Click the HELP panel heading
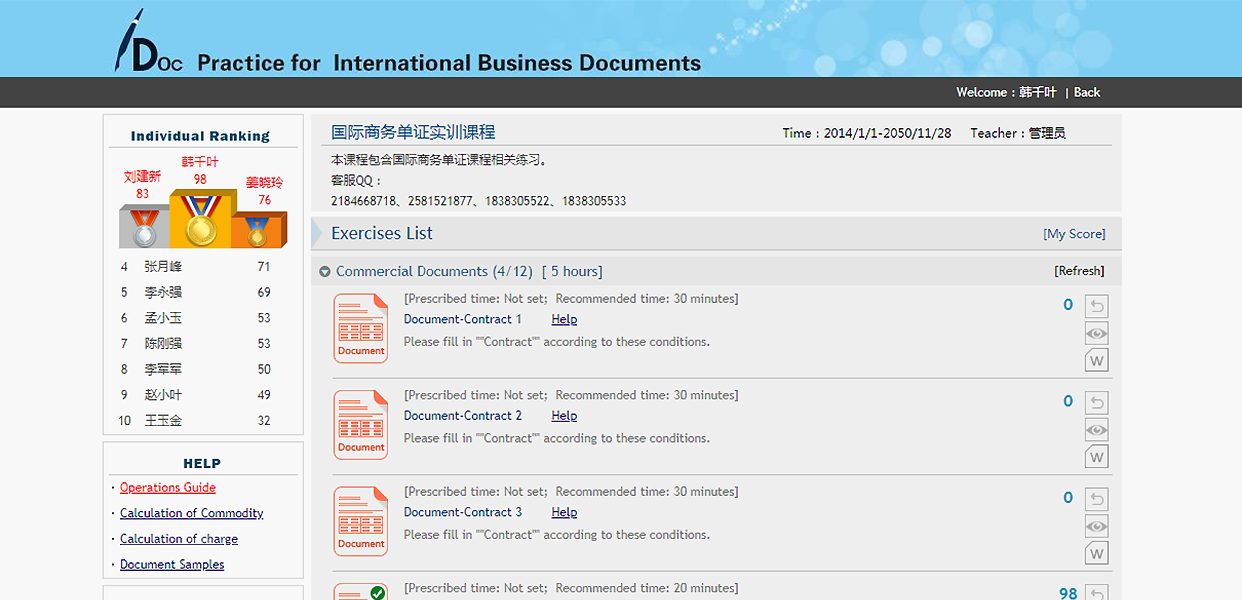 tap(202, 463)
